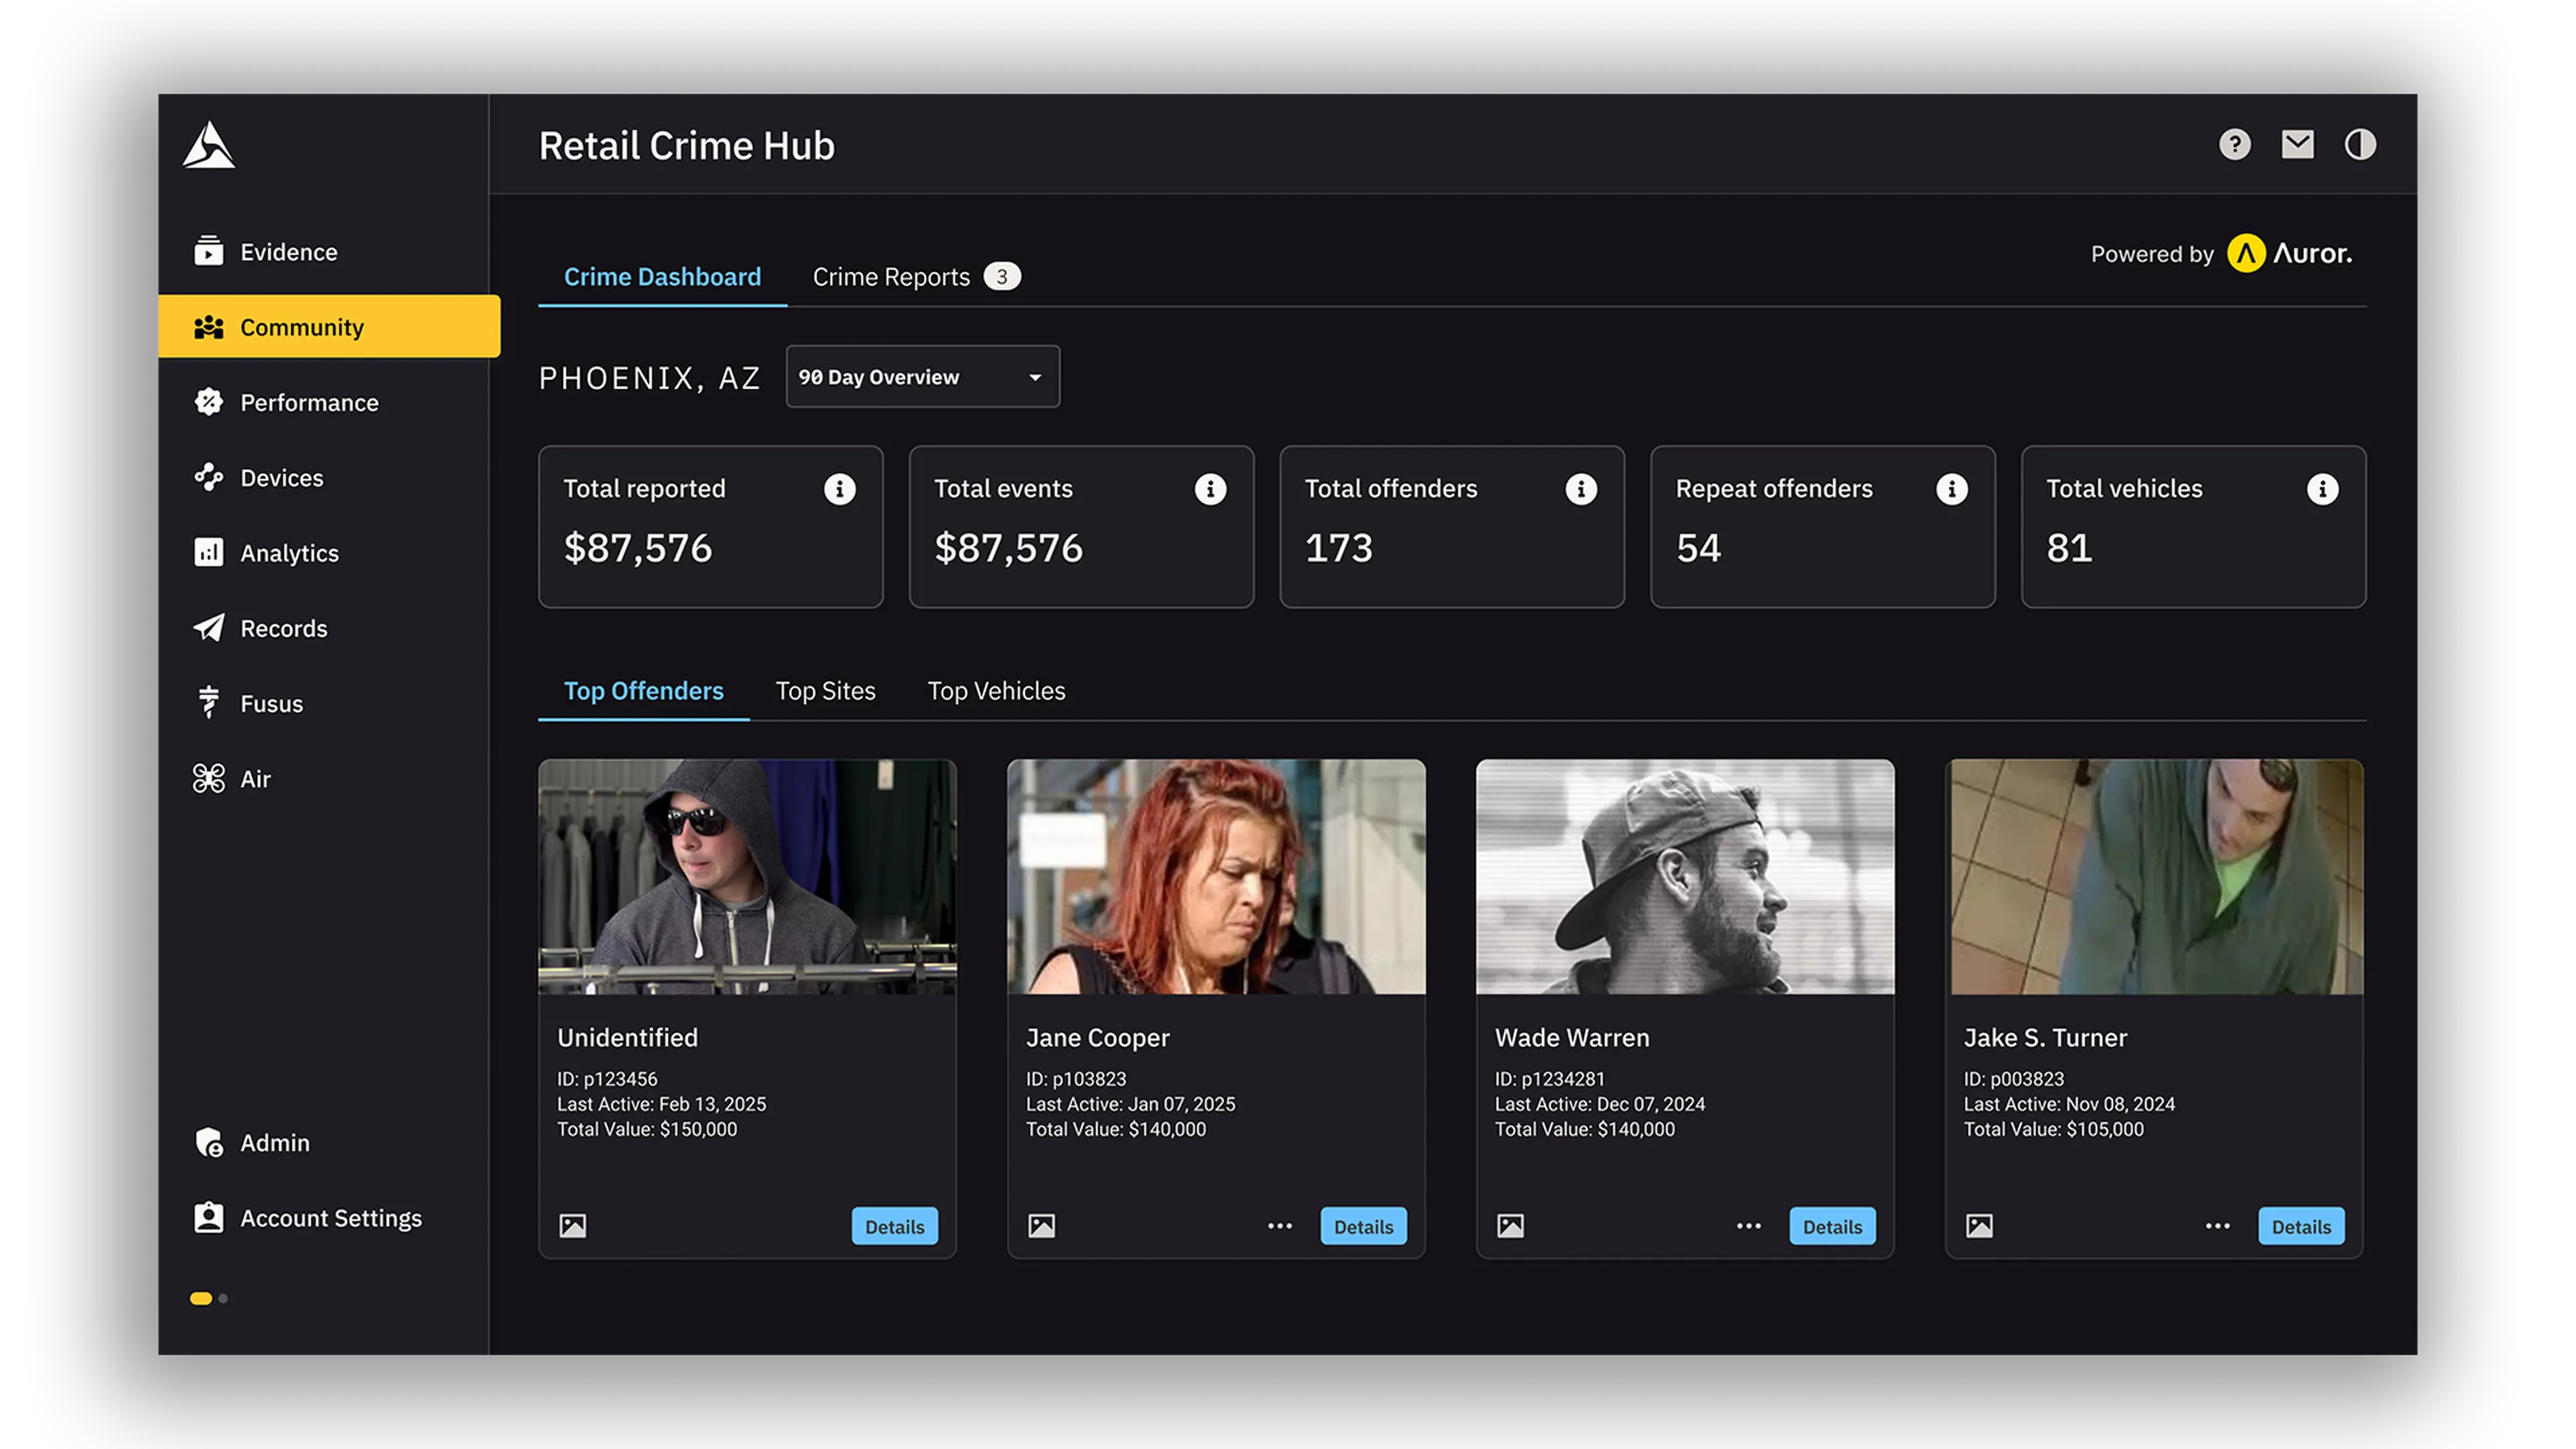
Task: Open Wade Warren's more options menu
Action: pyautogui.click(x=1748, y=1226)
